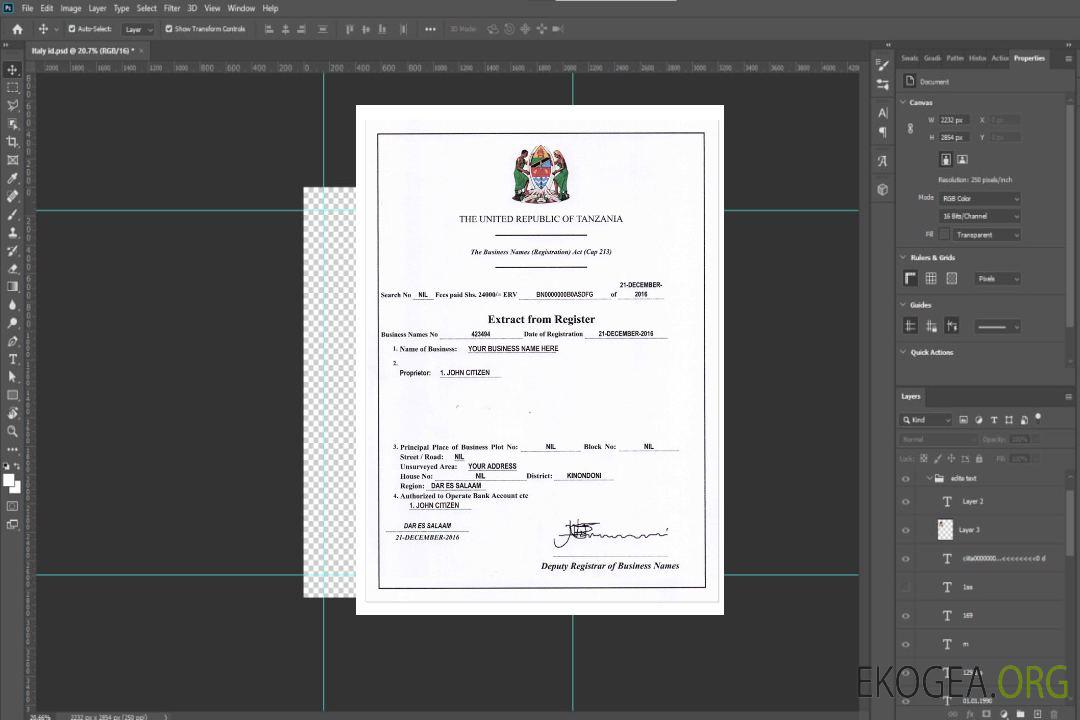The image size is (1080, 720).
Task: Click the canvas width W field
Action: click(954, 120)
